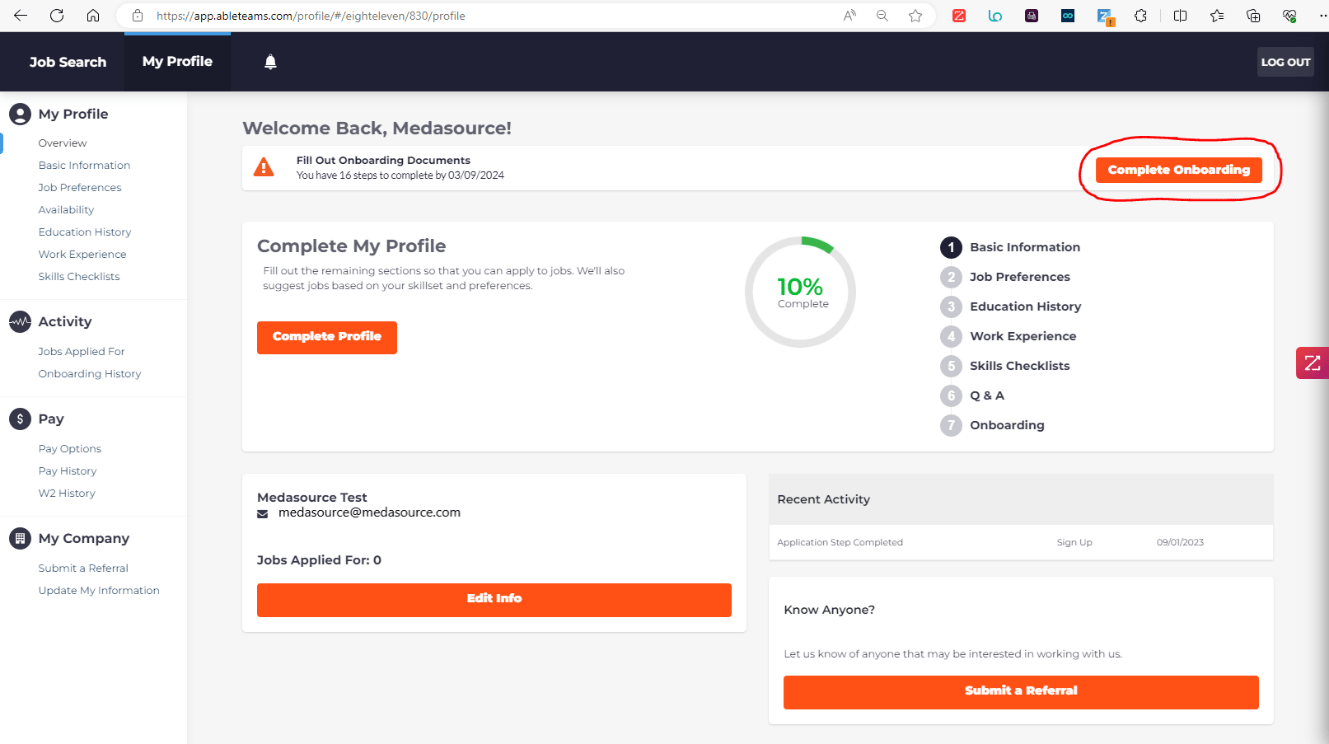
Task: Click the favorite star icon in address bar
Action: 915,16
